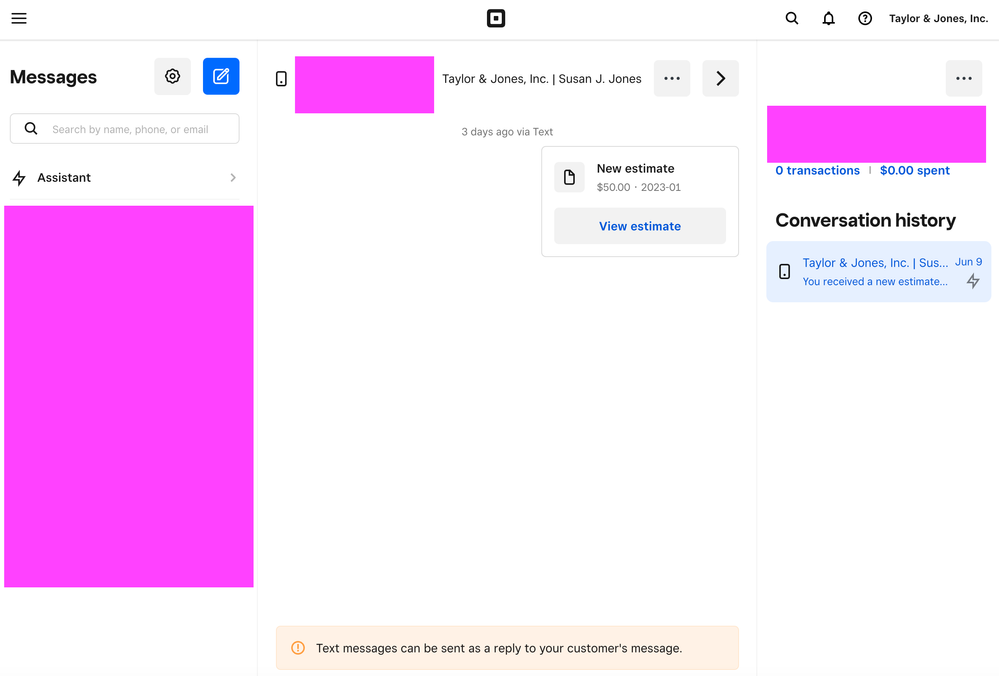Click the View estimate button

click(640, 226)
